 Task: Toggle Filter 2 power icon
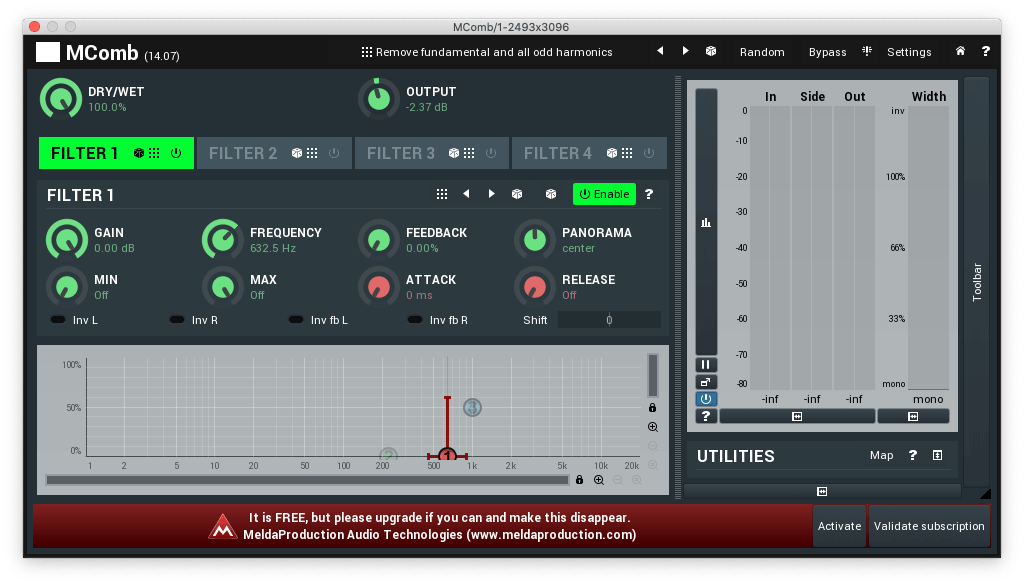(x=334, y=153)
